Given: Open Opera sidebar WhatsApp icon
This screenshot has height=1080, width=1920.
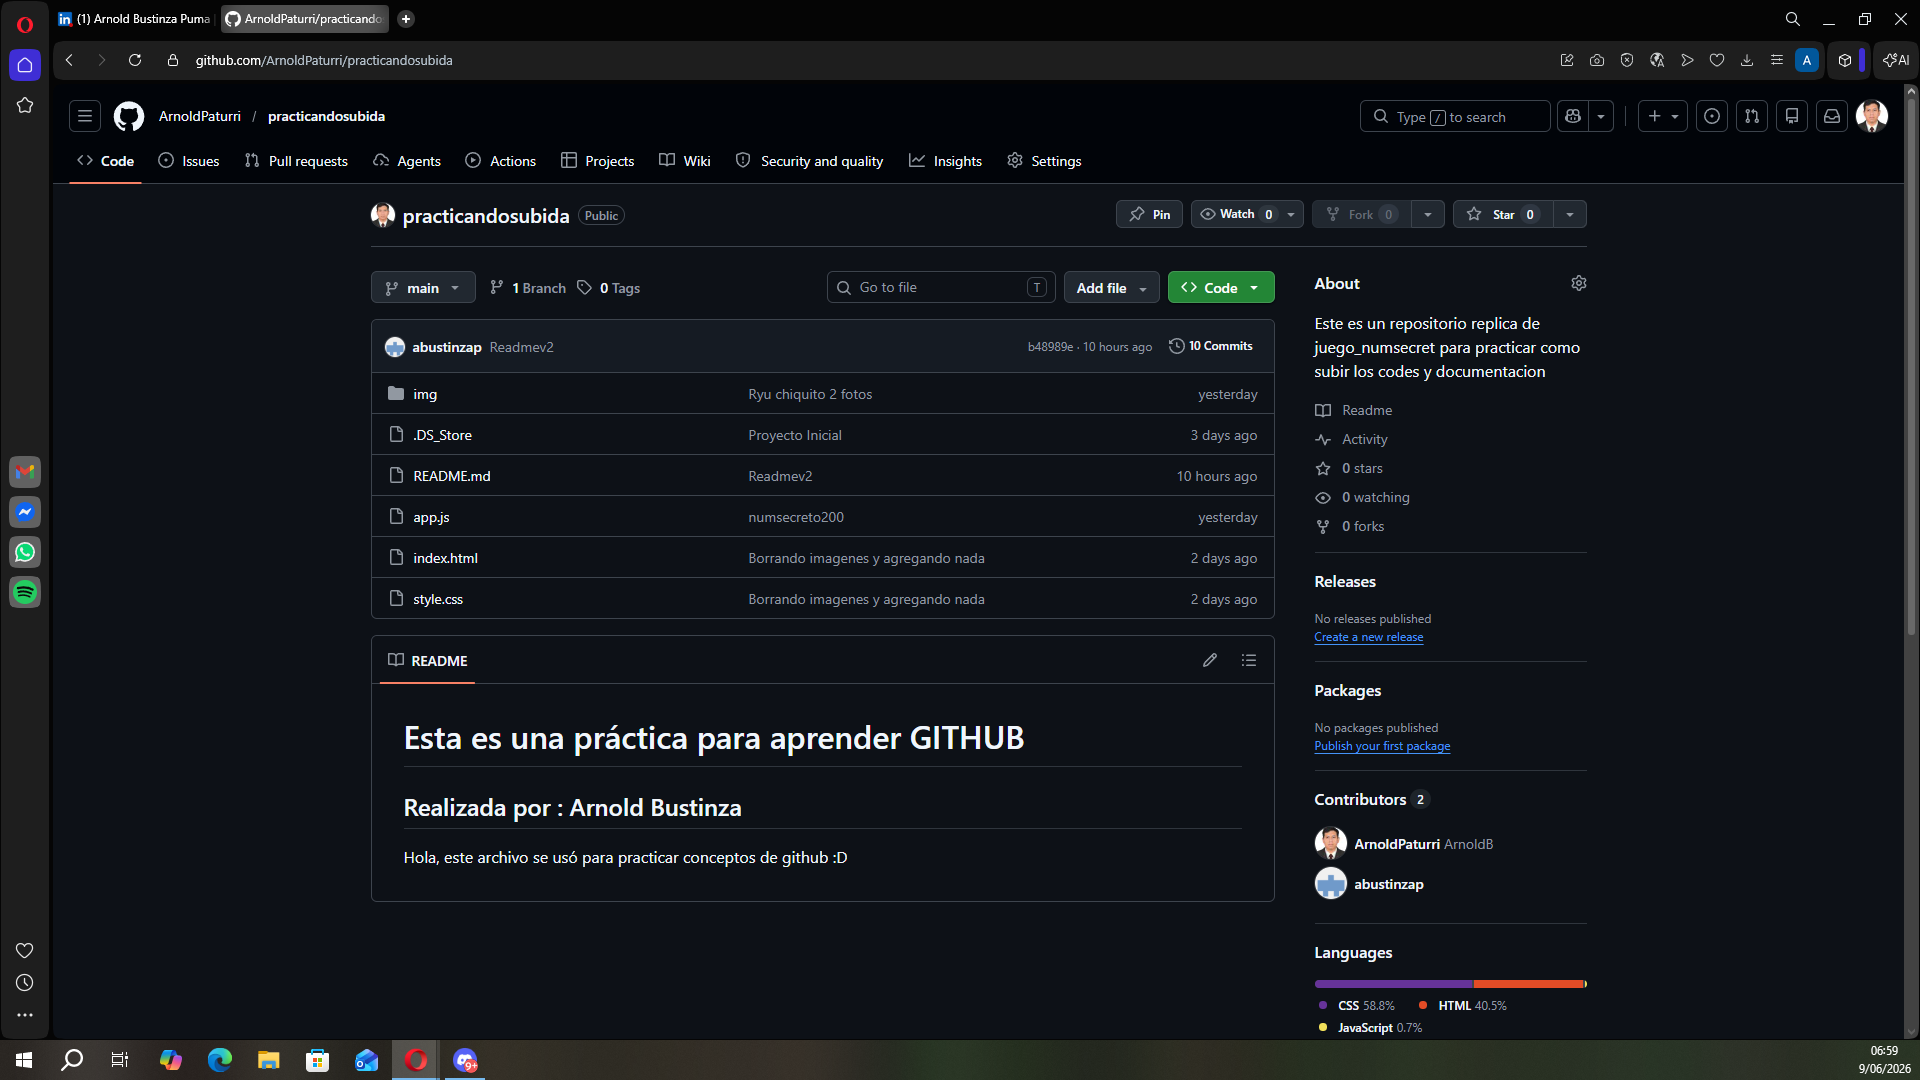Looking at the screenshot, I should click(25, 552).
